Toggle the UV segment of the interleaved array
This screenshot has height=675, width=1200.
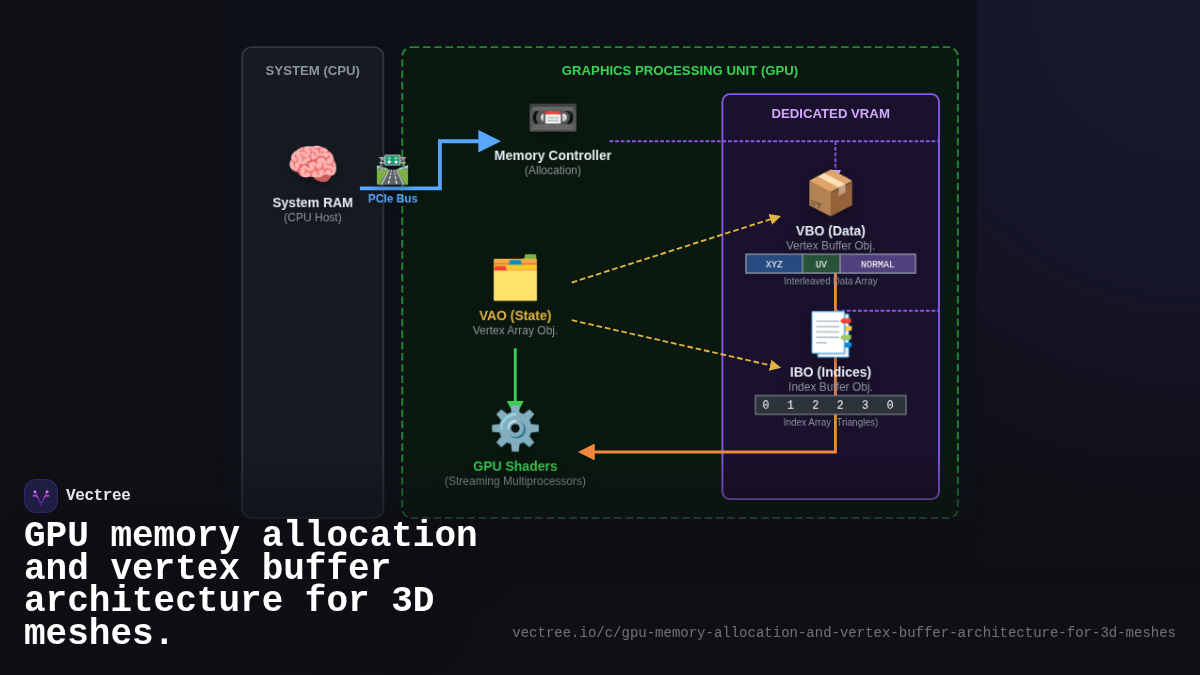click(821, 263)
